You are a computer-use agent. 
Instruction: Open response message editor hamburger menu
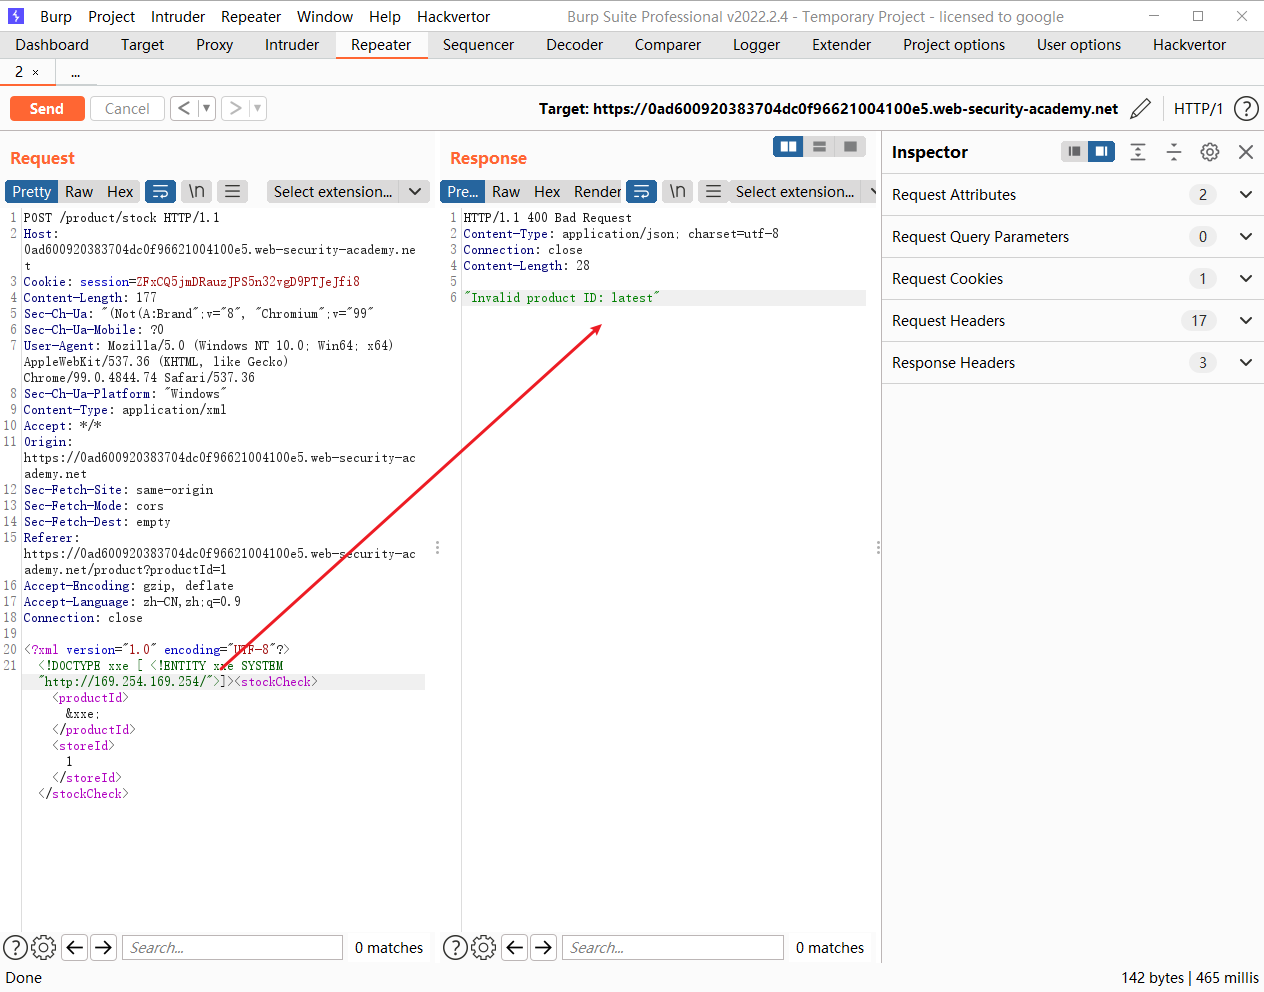[713, 191]
